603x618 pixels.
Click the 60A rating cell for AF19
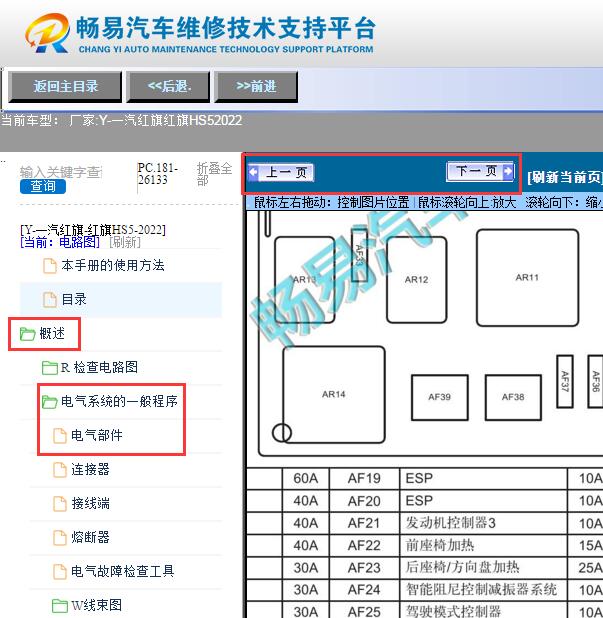305,478
